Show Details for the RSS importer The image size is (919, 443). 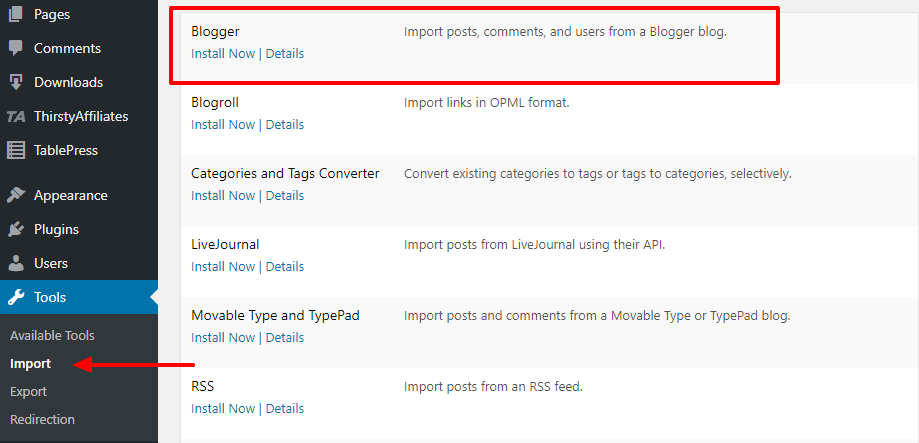[x=285, y=409]
